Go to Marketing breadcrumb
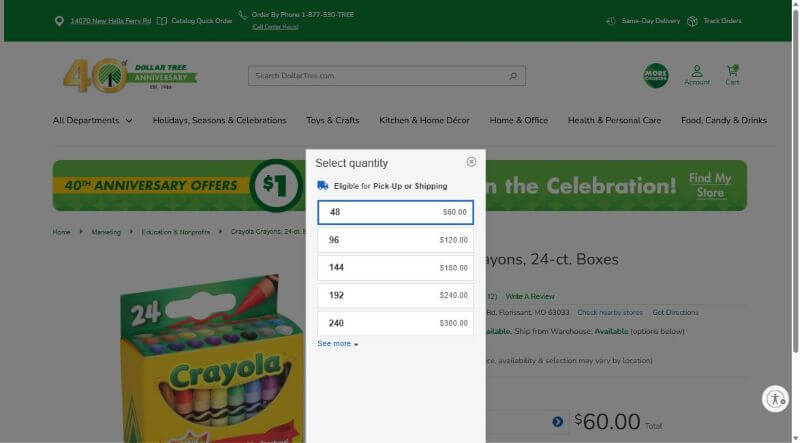This screenshot has width=800, height=443. point(106,232)
